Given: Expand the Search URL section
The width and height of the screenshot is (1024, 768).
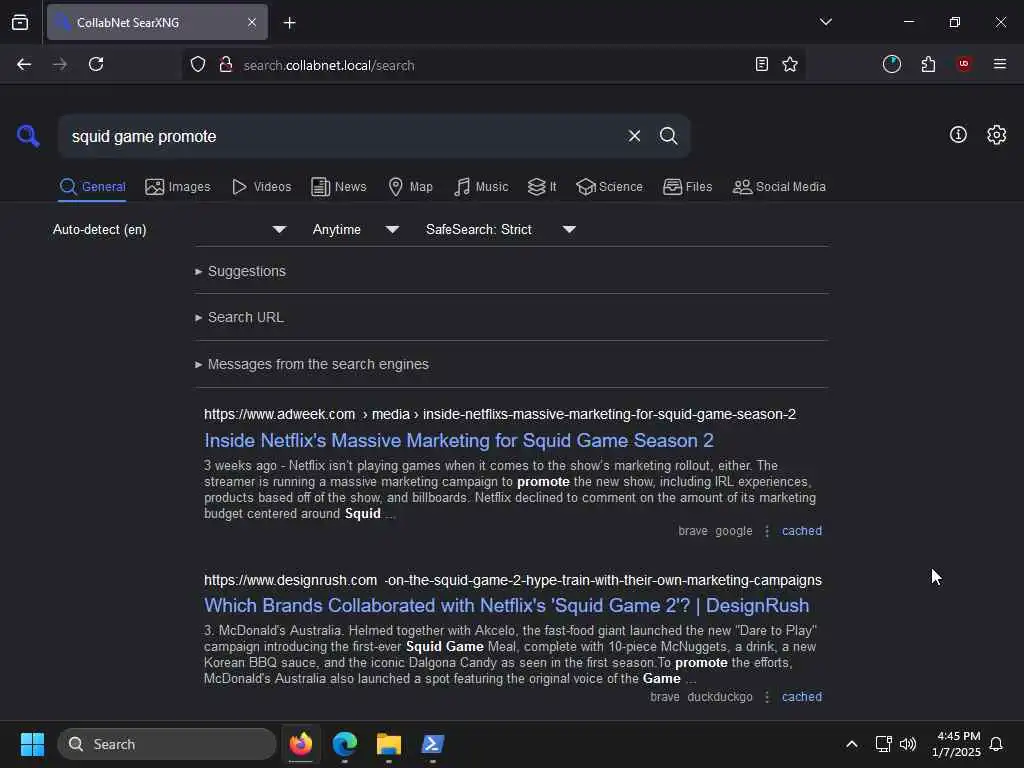Looking at the screenshot, I should (x=239, y=317).
